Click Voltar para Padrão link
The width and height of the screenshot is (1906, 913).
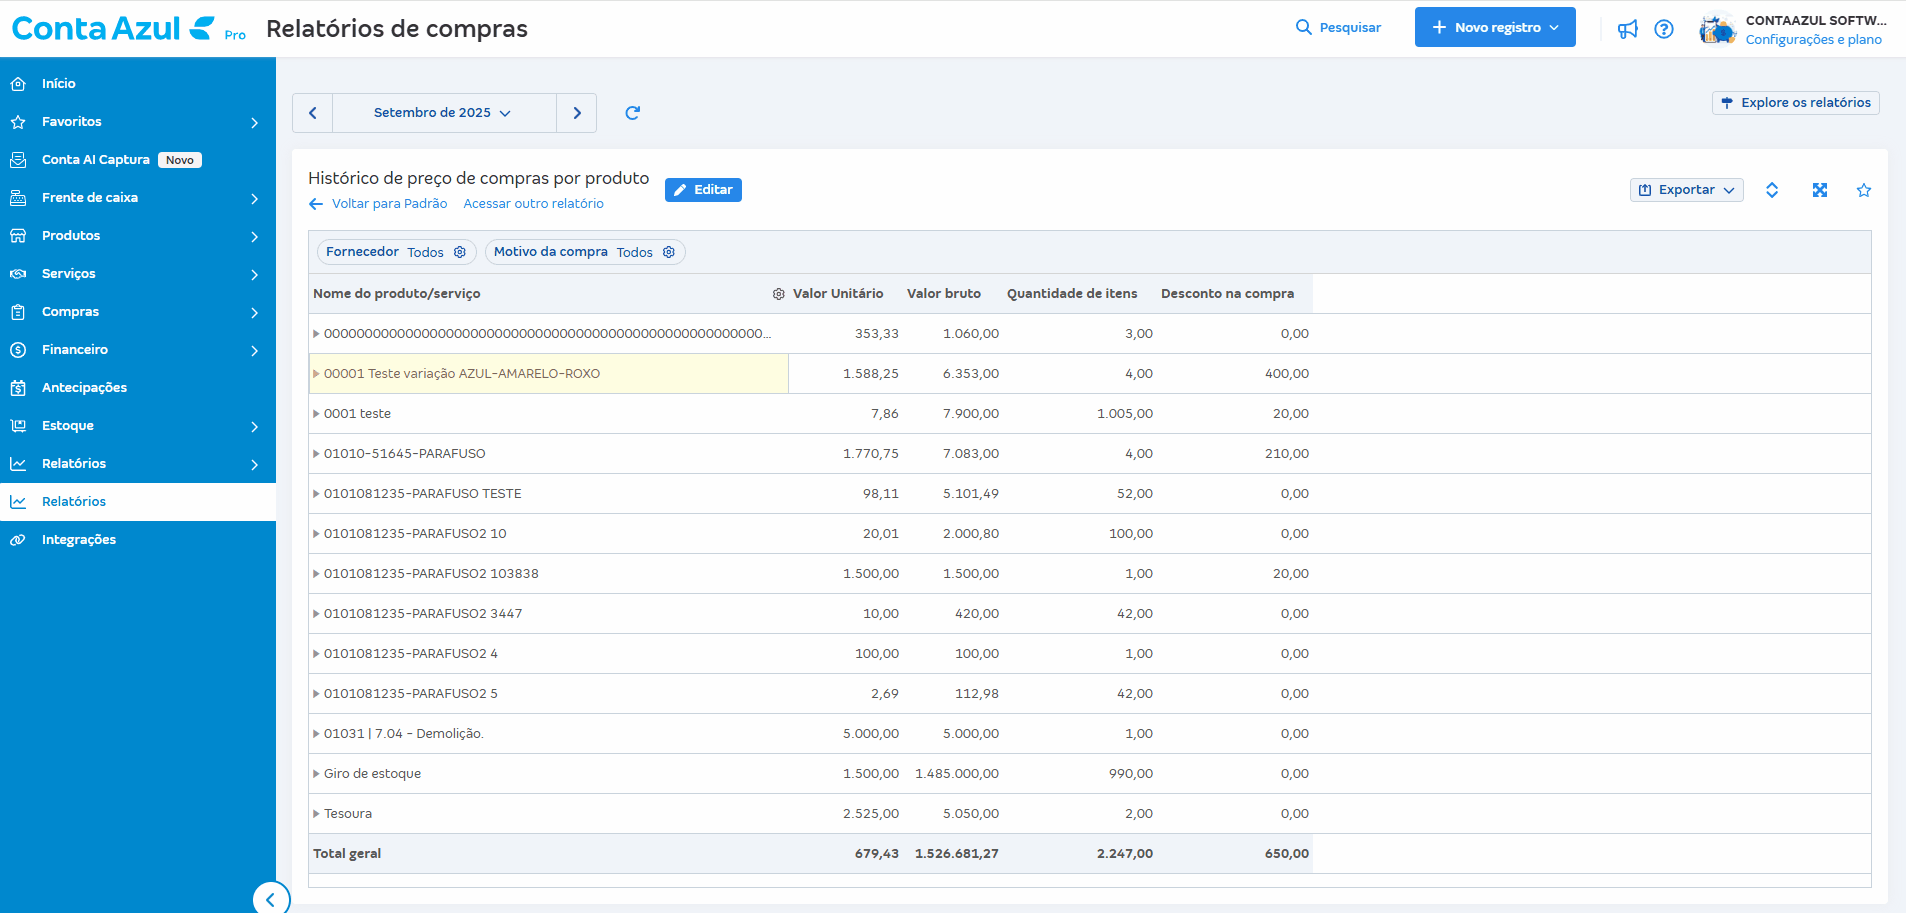pyautogui.click(x=379, y=204)
